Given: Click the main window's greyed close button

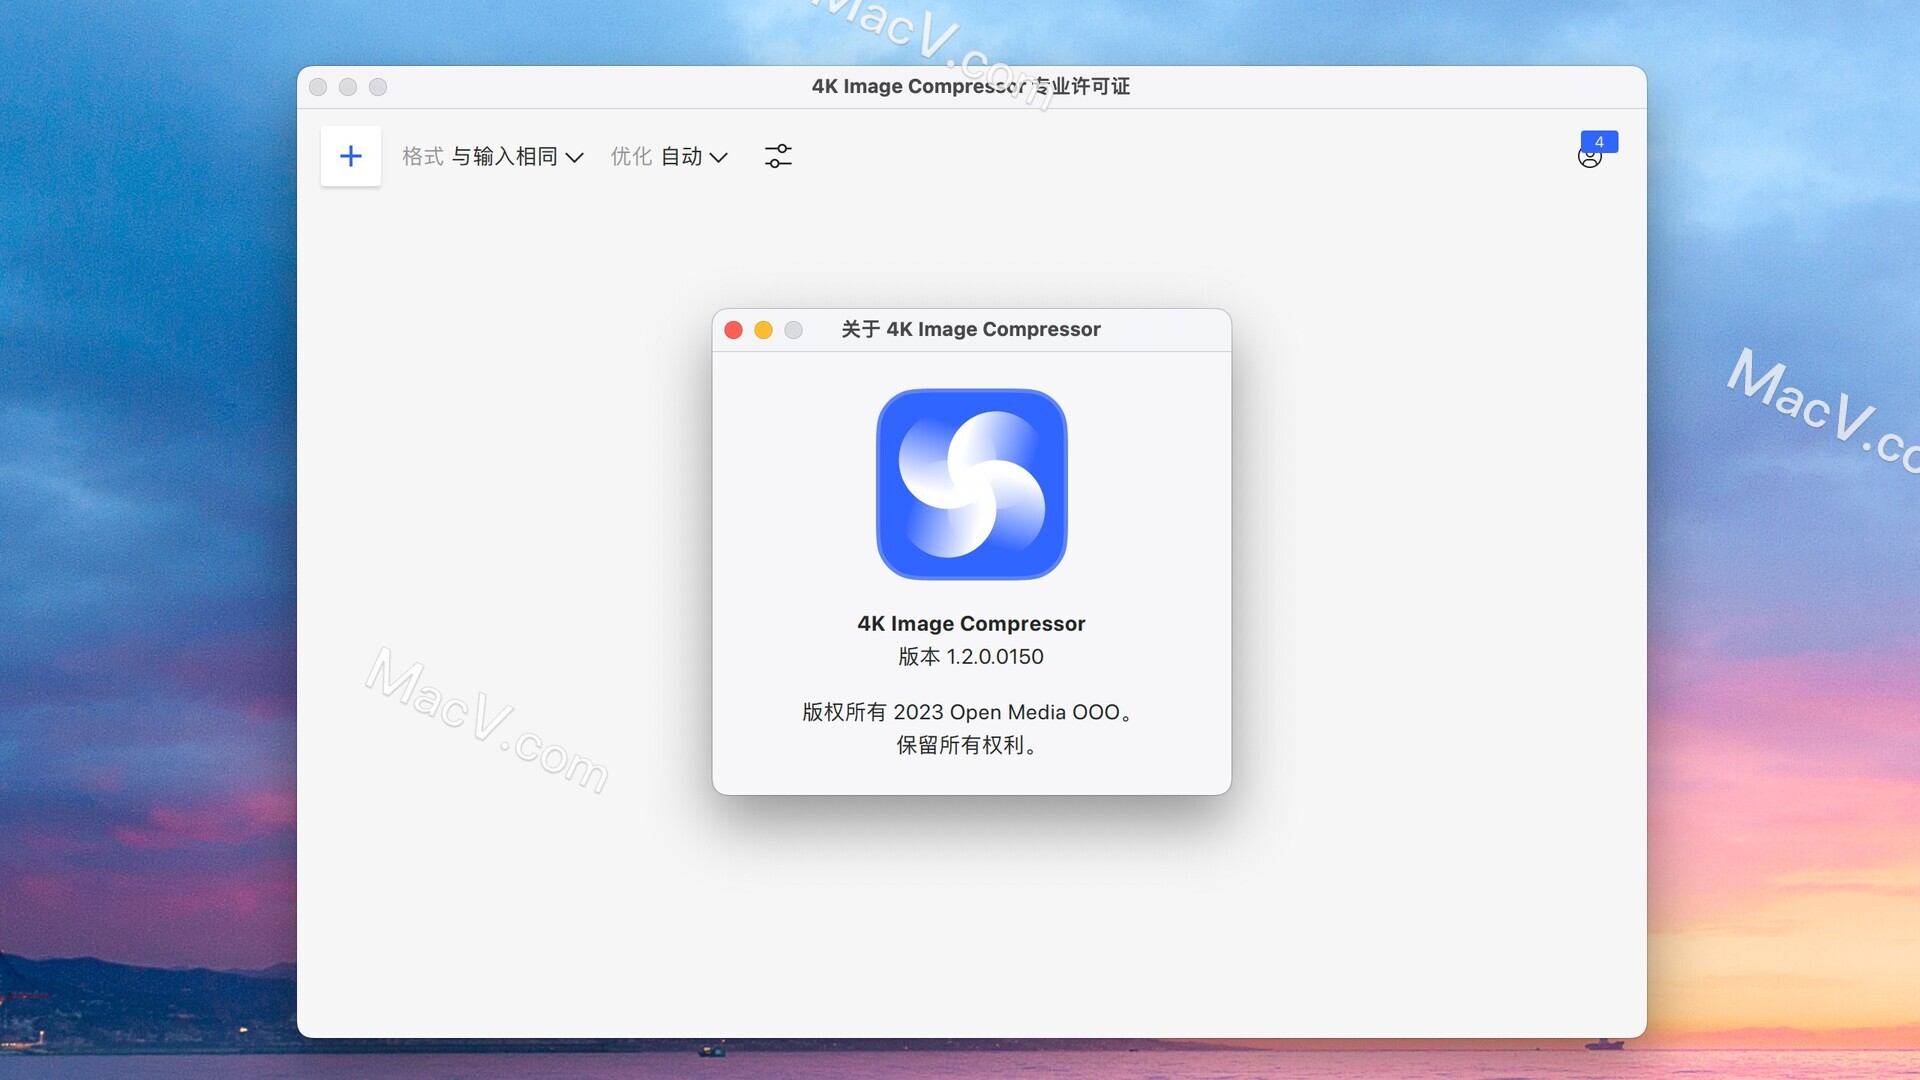Looking at the screenshot, I should pos(318,87).
